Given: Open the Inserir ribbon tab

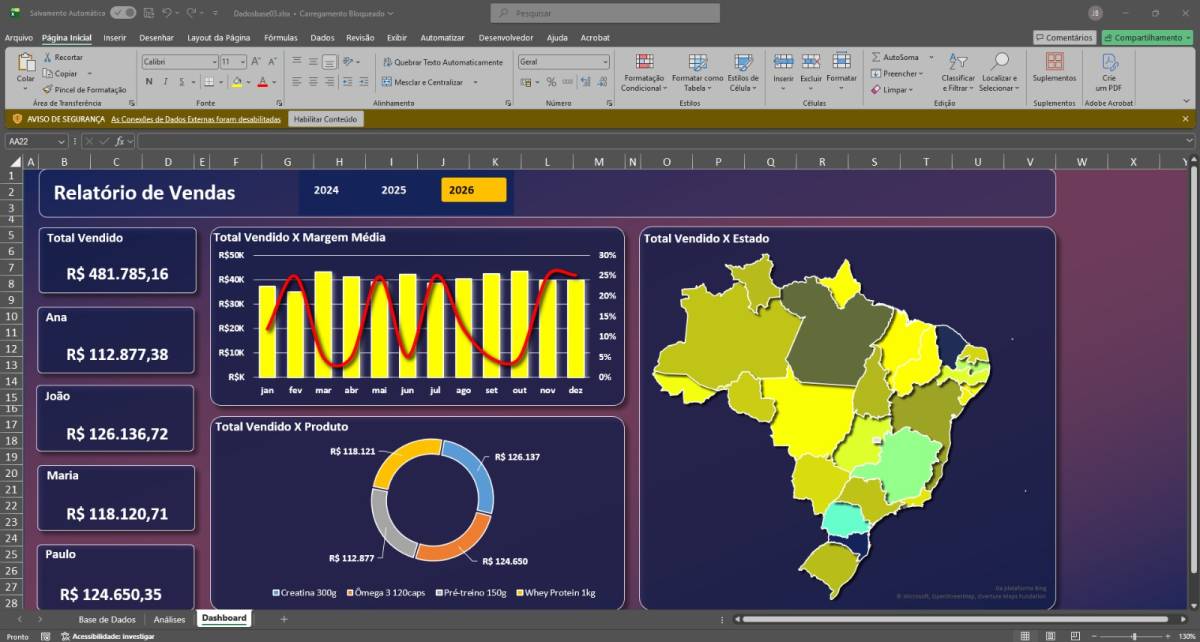Looking at the screenshot, I should [115, 38].
